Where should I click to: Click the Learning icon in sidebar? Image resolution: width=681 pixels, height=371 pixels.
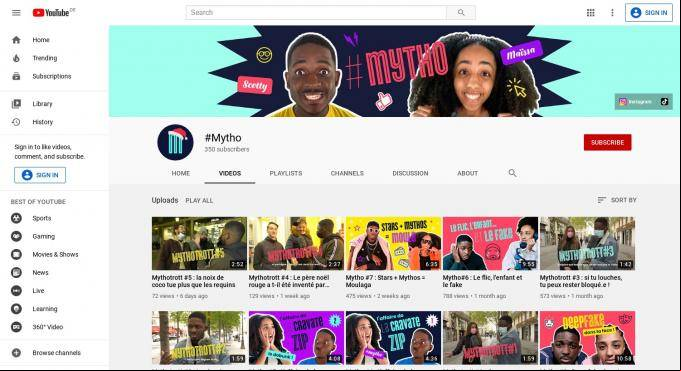pyautogui.click(x=16, y=309)
